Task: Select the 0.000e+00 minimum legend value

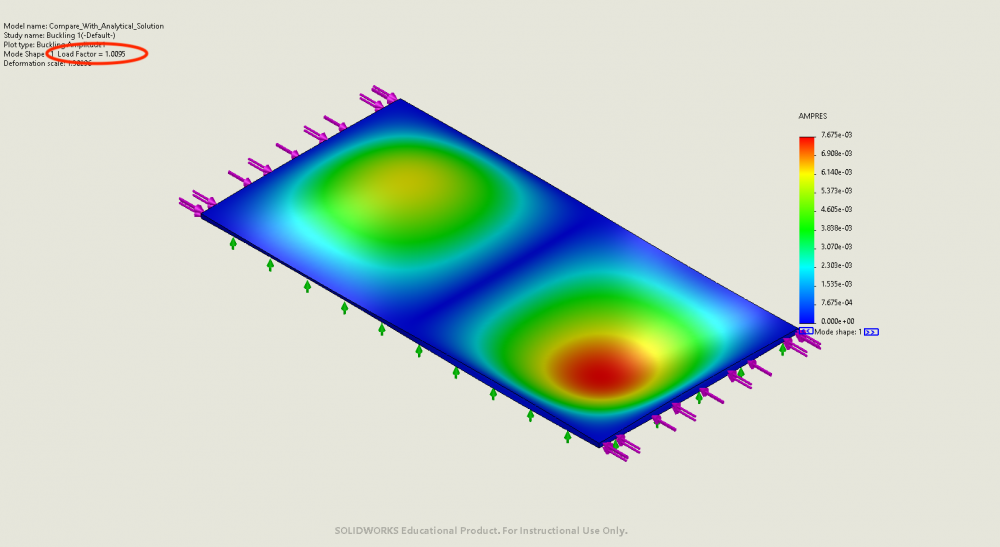Action: [x=836, y=321]
